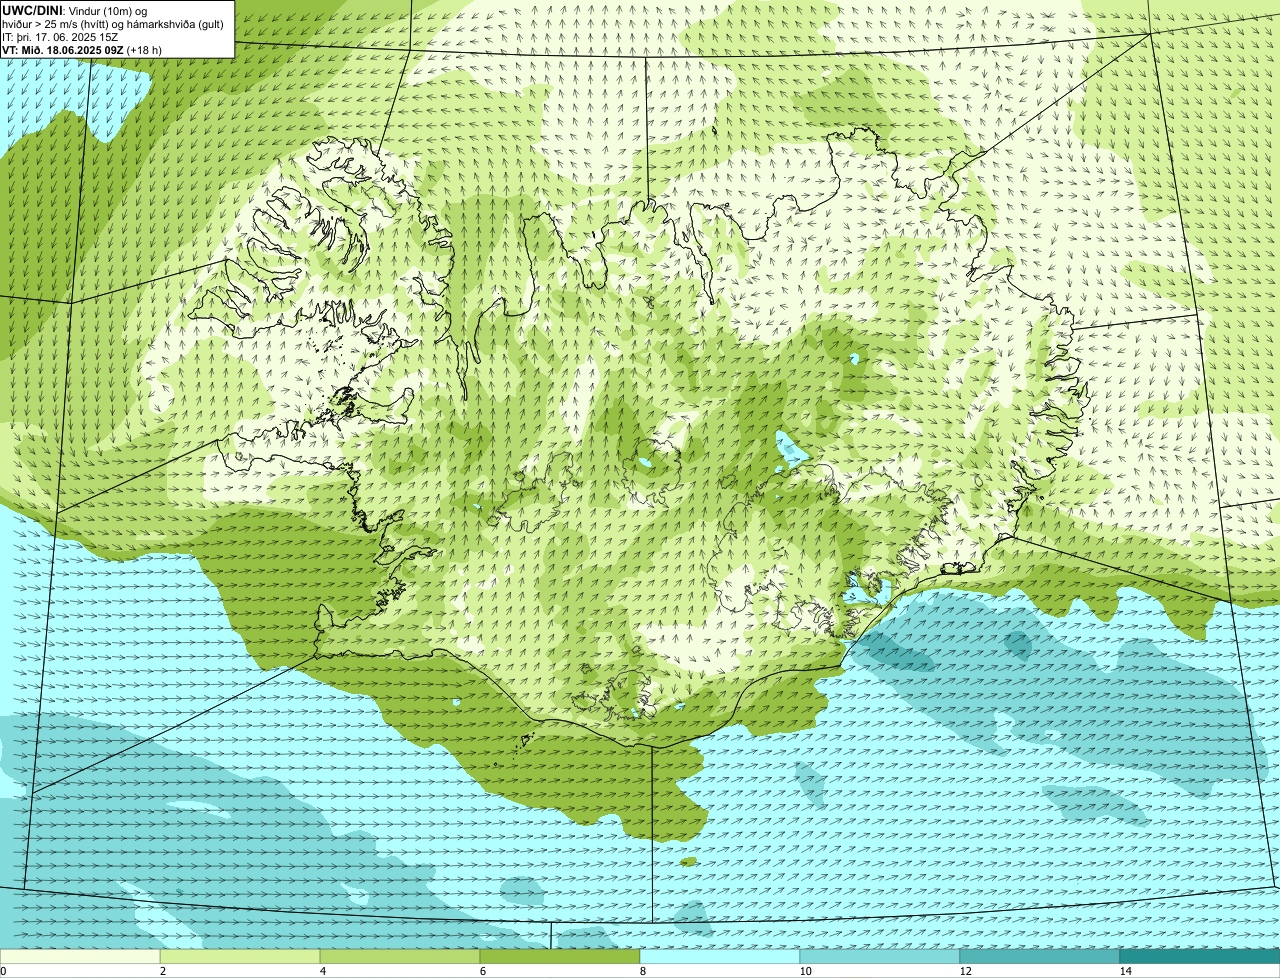
Task: Click the 8–10 m/s pale cyan legend swatch
Action: 720,956
